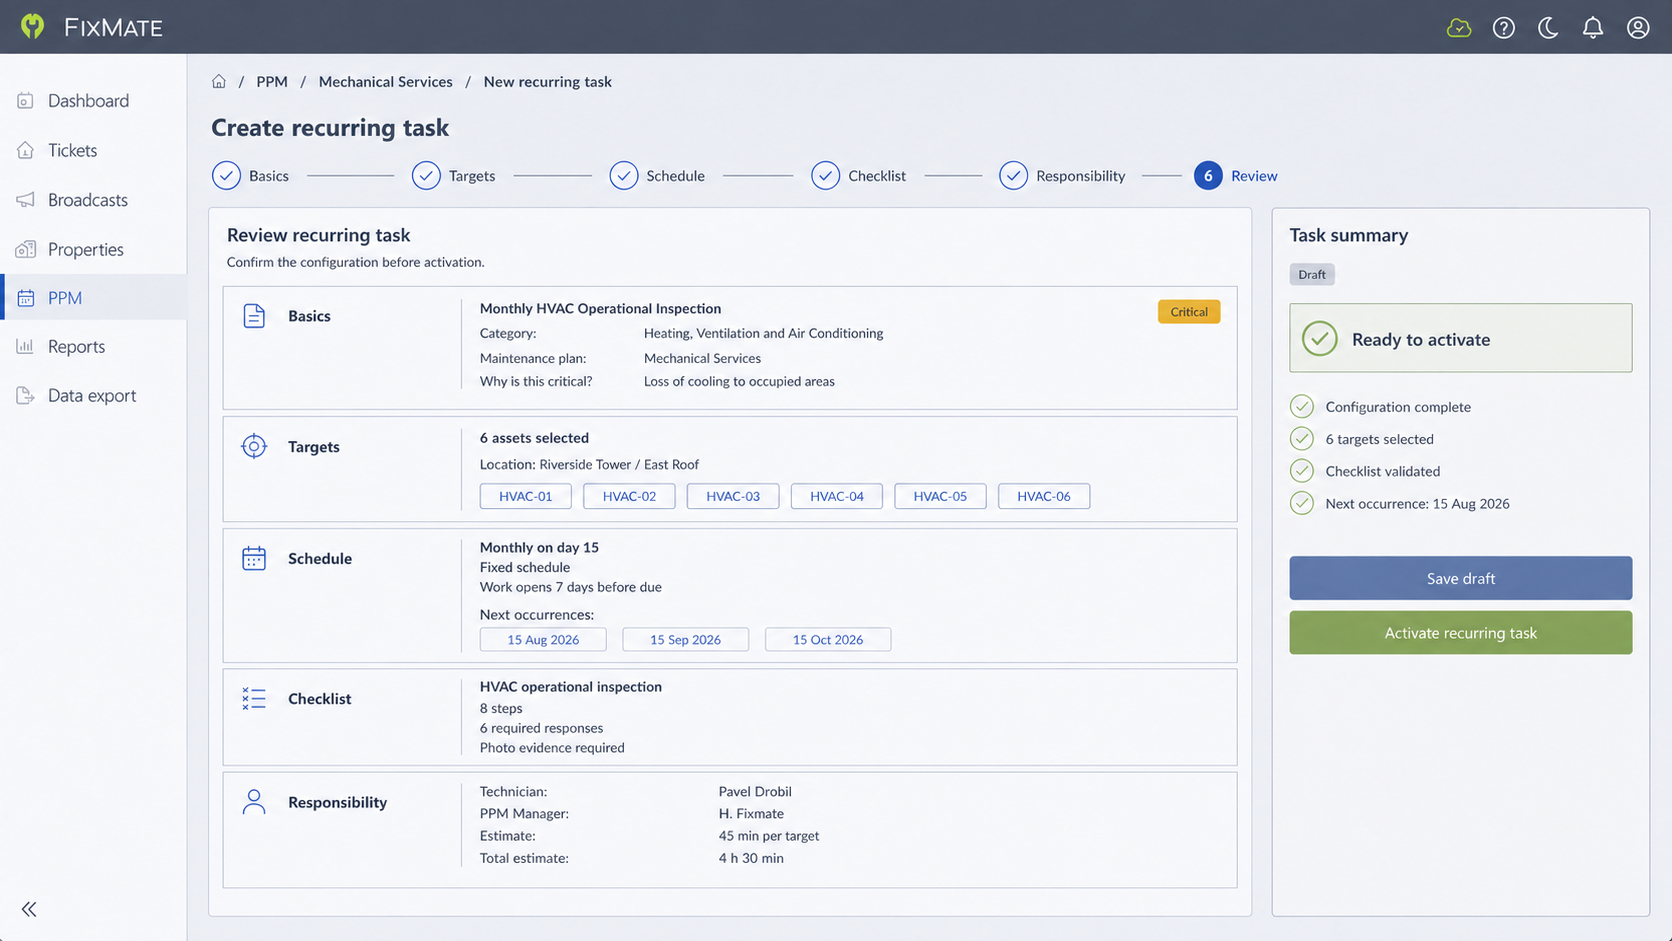Click the Monthly HVAC Operational Inspection title
This screenshot has width=1672, height=941.
(600, 308)
